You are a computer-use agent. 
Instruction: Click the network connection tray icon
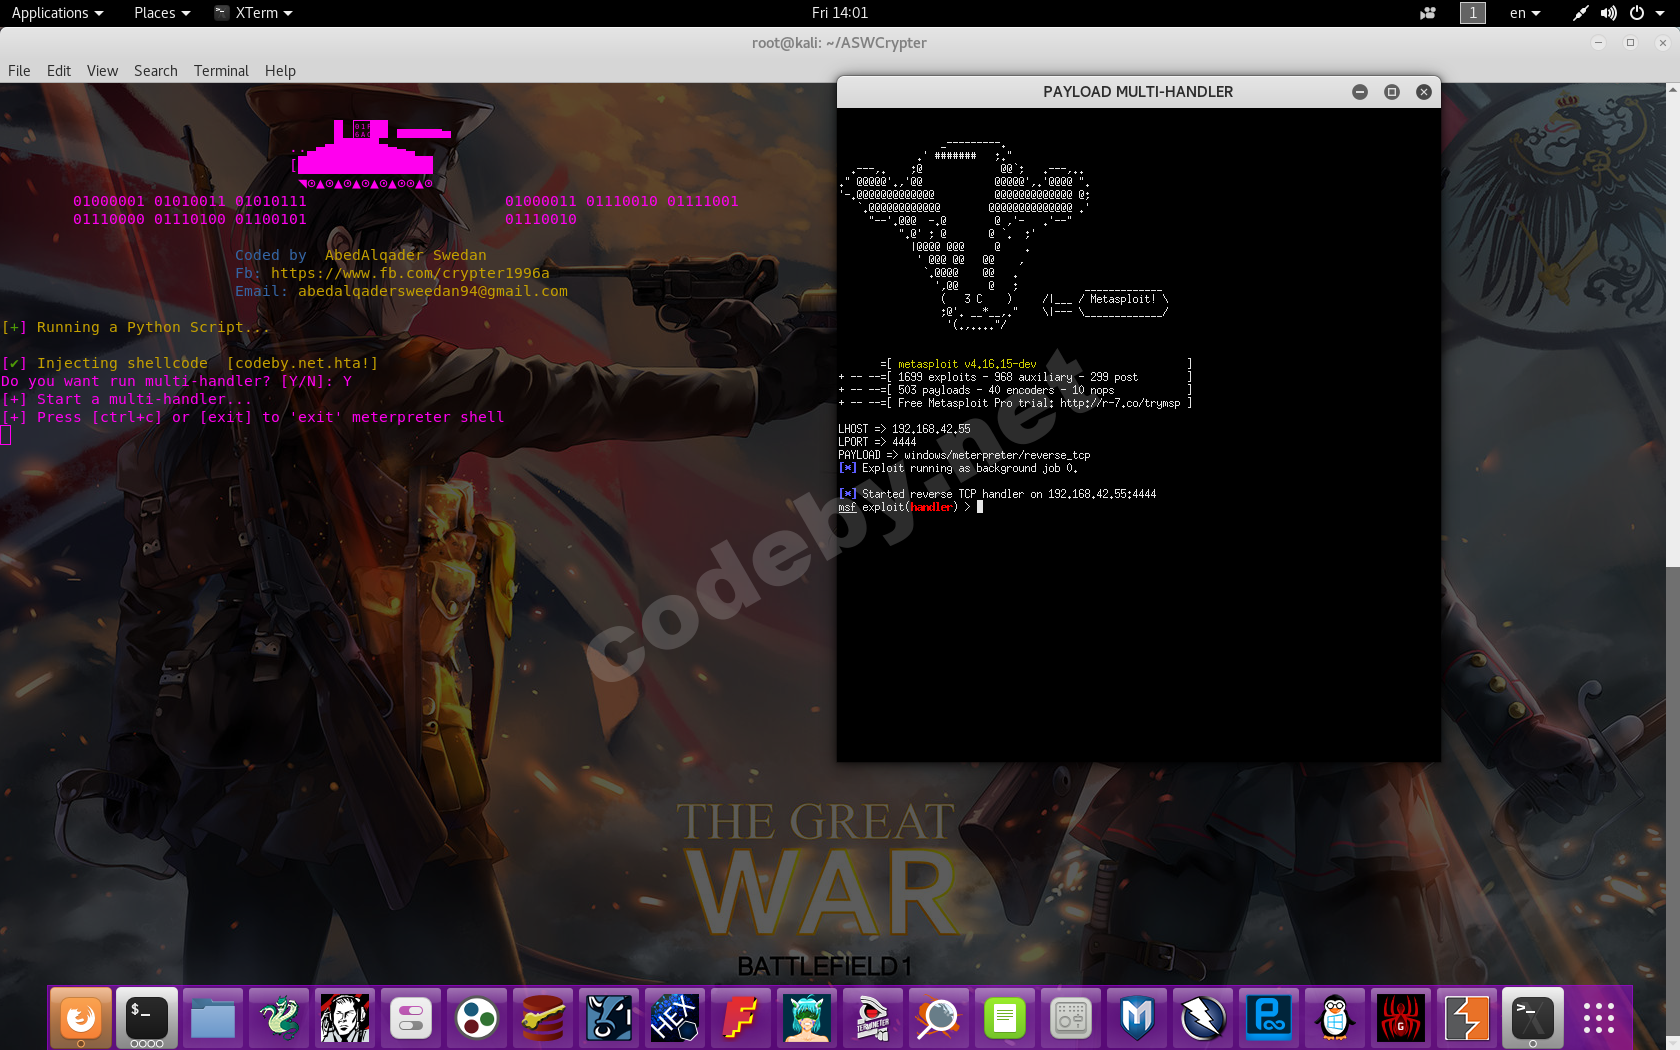[x=1580, y=13]
